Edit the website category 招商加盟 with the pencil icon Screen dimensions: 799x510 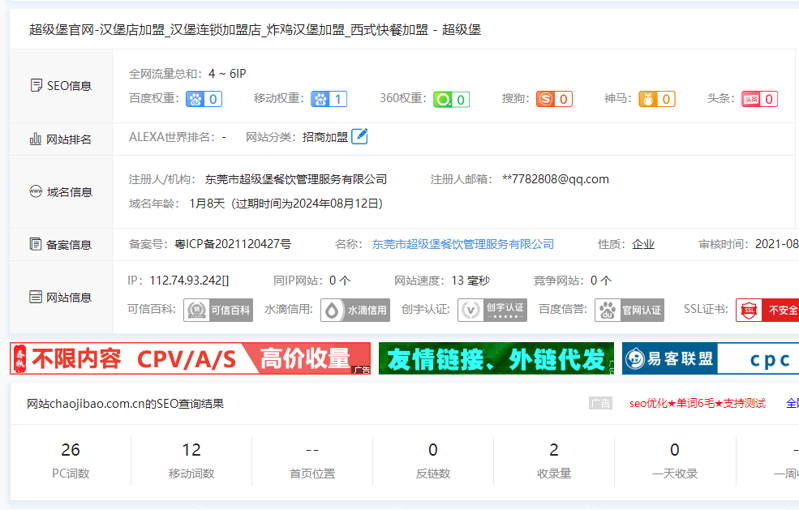coord(360,137)
